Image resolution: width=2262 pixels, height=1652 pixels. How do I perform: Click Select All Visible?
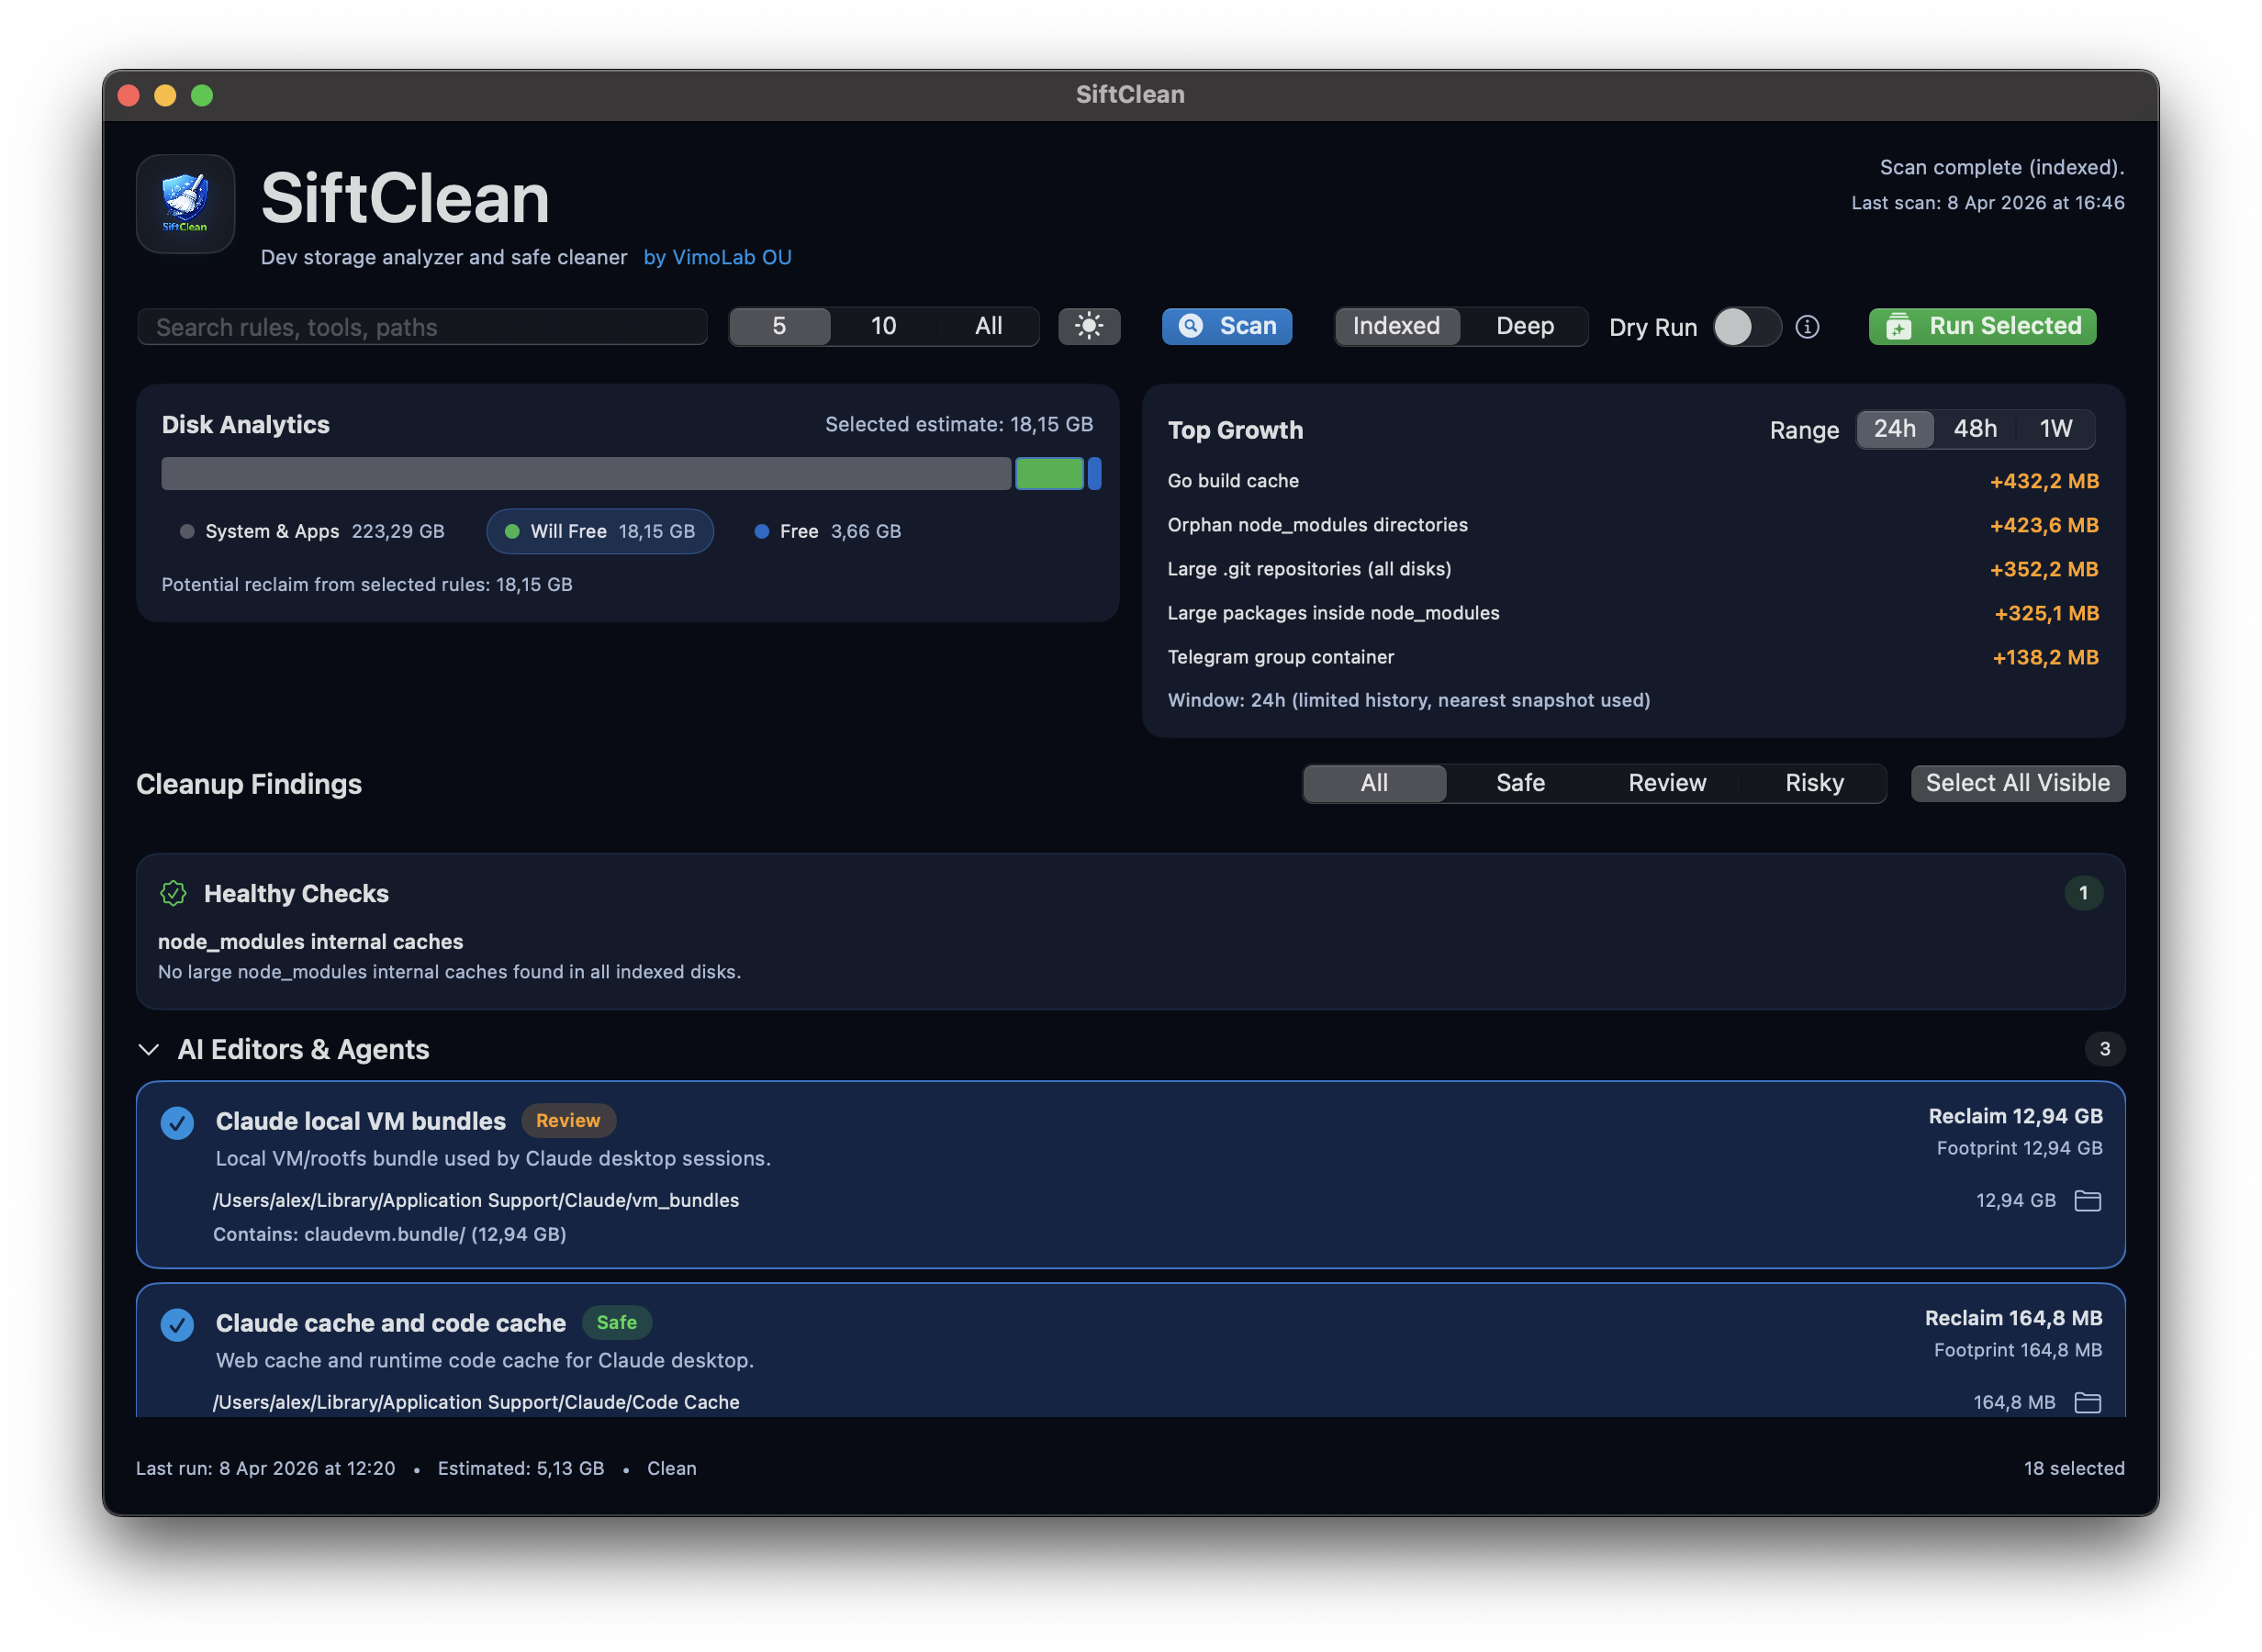tap(2018, 783)
